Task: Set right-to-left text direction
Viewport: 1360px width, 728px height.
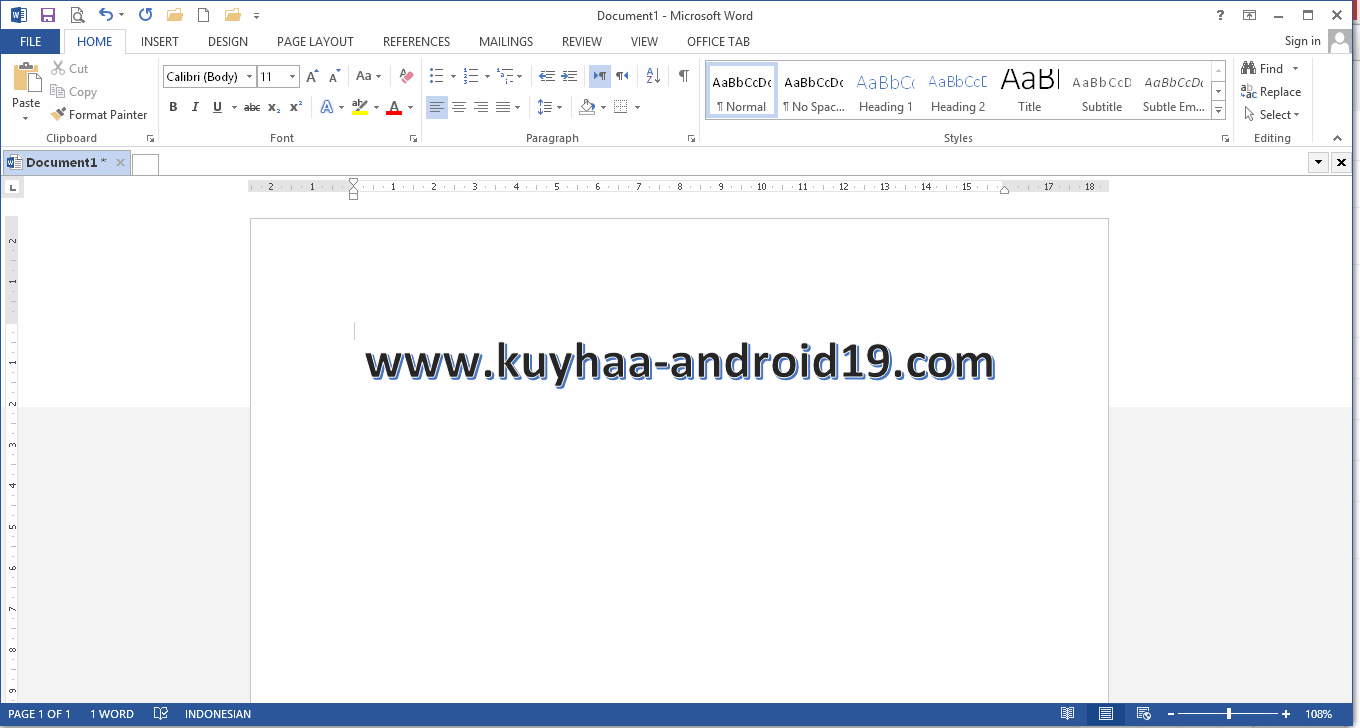Action: (622, 77)
